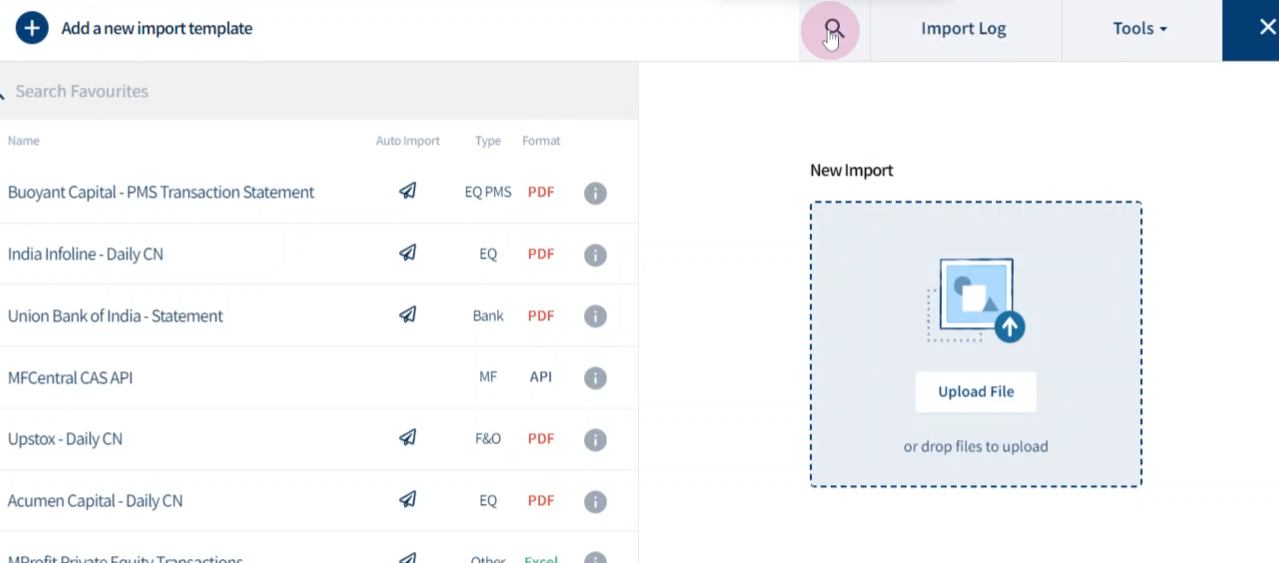The height and width of the screenshot is (563, 1279).
Task: Close the import panel with X
Action: tap(1267, 28)
